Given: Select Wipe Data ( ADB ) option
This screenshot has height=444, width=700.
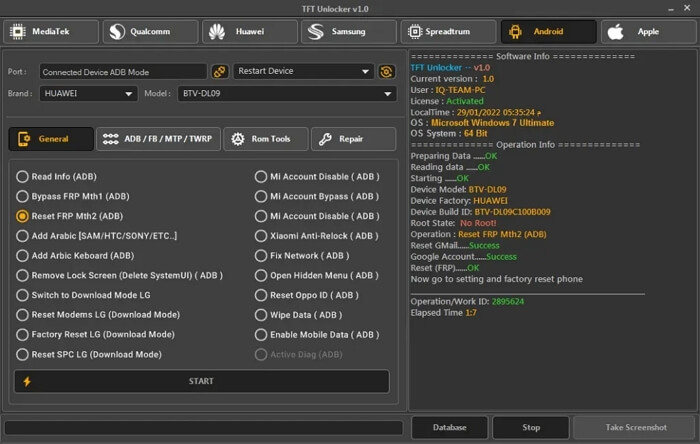Looking at the screenshot, I should tap(298, 315).
